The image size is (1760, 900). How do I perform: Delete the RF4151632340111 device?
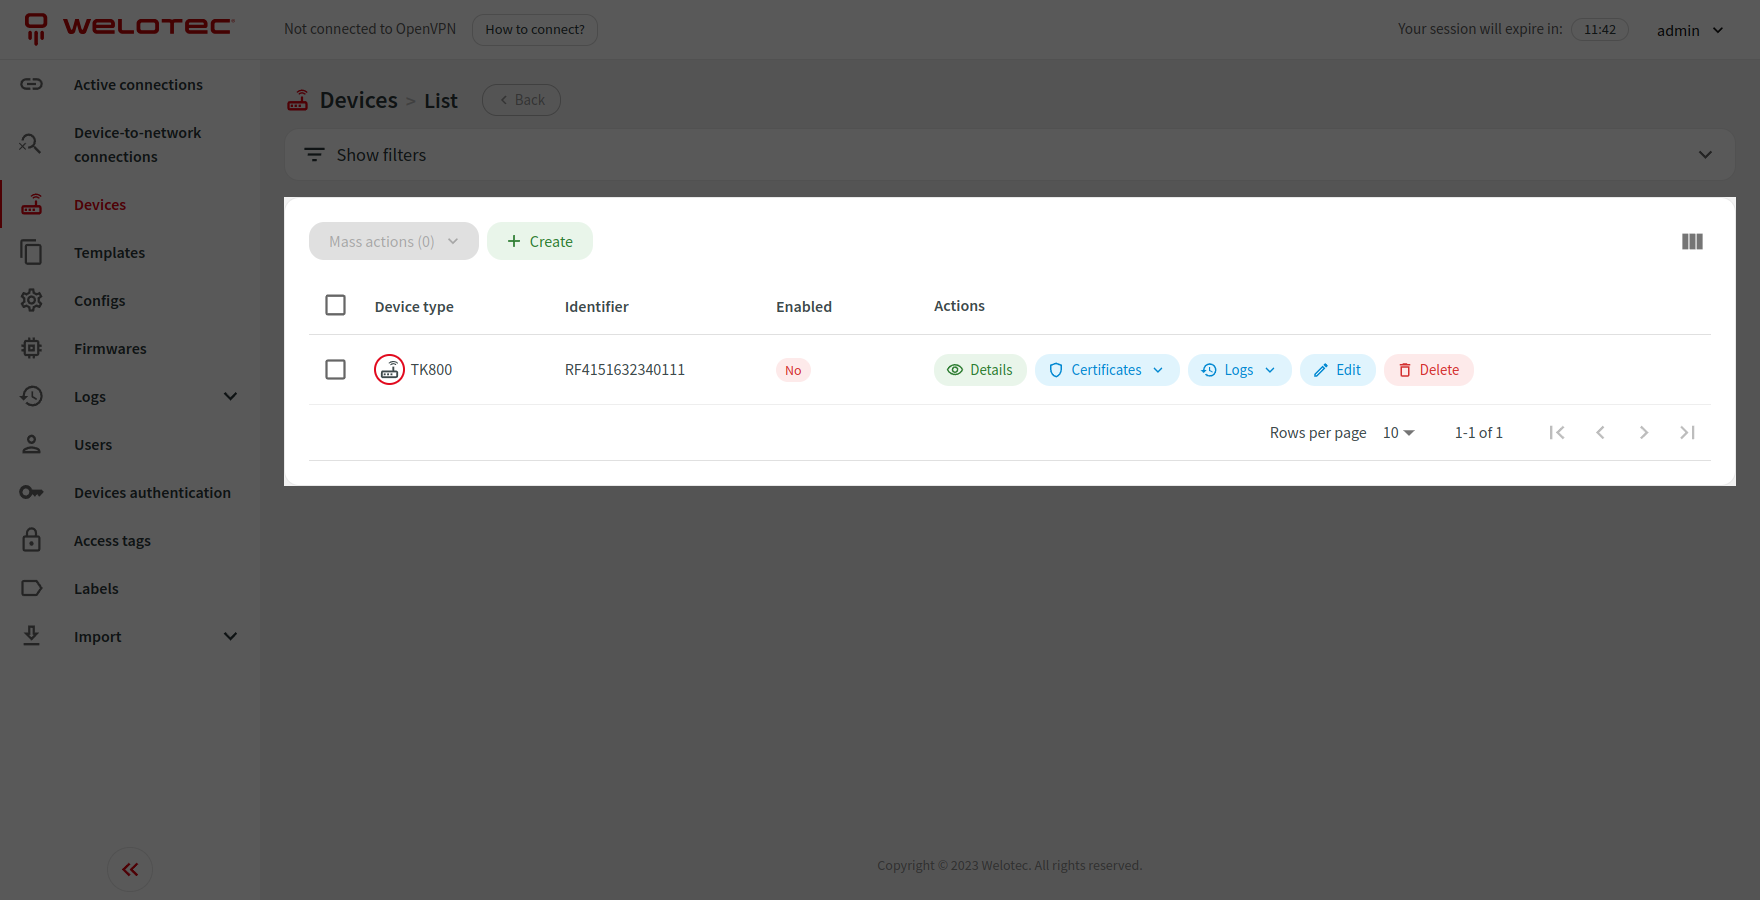[x=1428, y=370]
